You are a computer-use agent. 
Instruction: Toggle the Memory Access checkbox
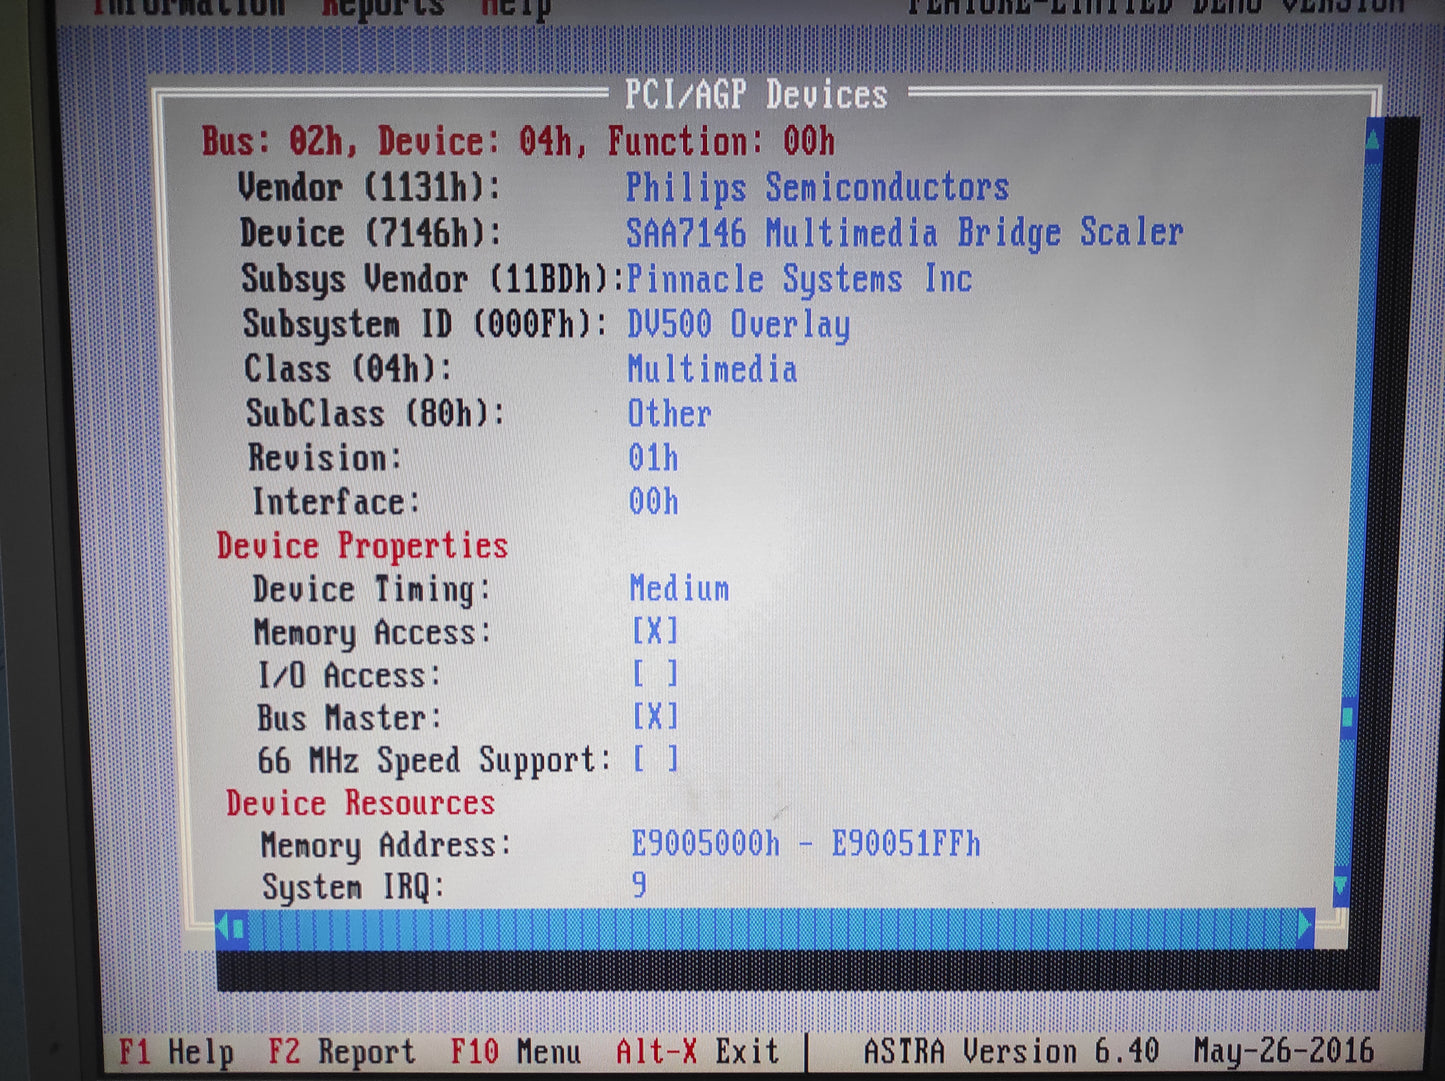[655, 631]
